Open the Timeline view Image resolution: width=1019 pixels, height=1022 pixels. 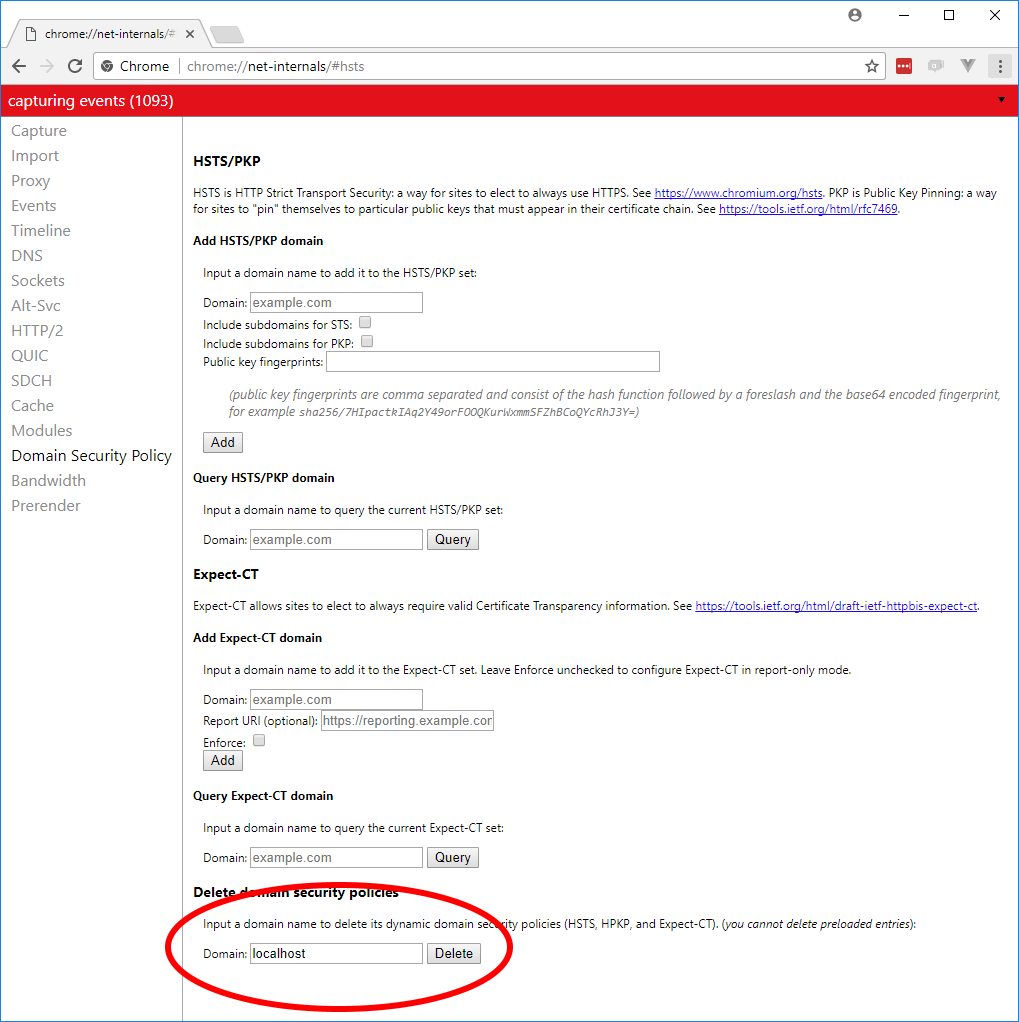click(x=40, y=231)
